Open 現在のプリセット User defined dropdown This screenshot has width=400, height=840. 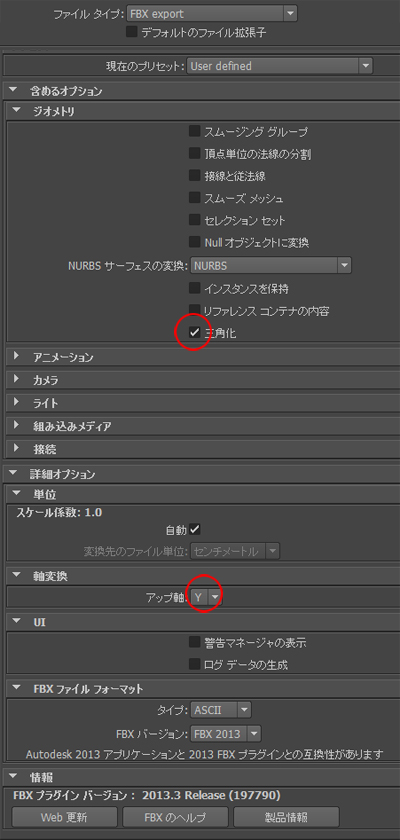280,66
